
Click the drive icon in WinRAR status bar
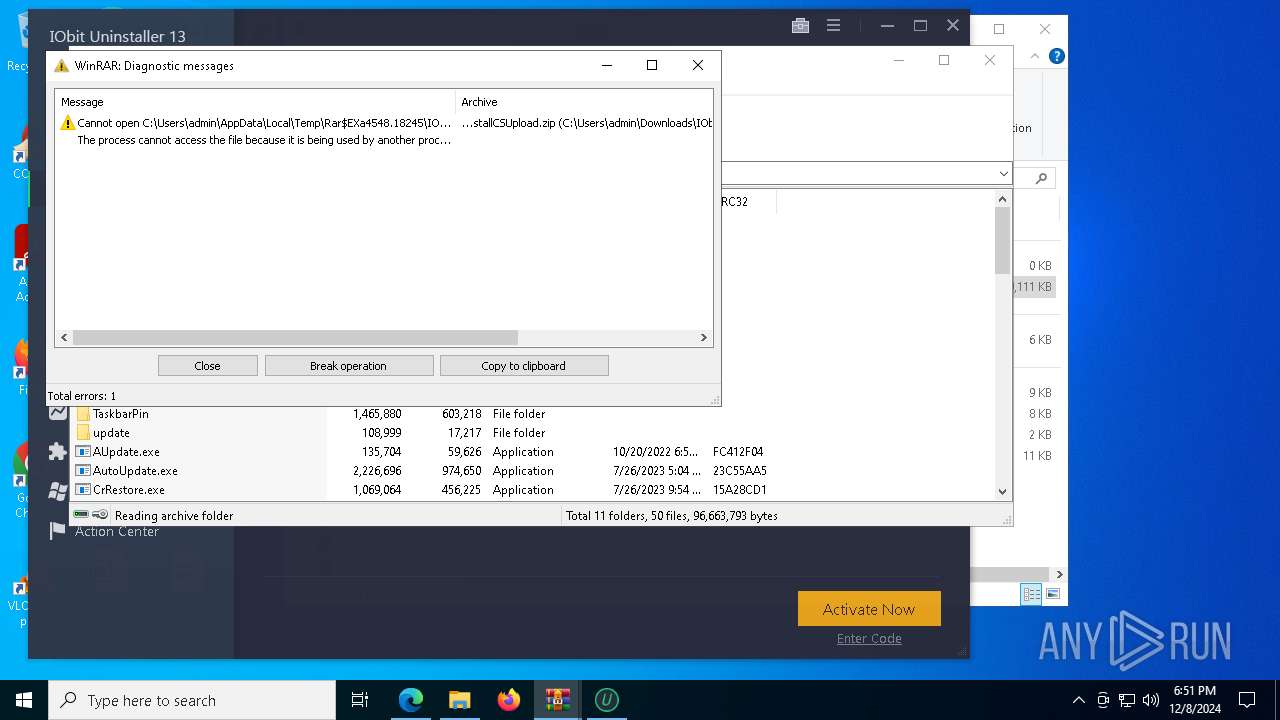81,515
